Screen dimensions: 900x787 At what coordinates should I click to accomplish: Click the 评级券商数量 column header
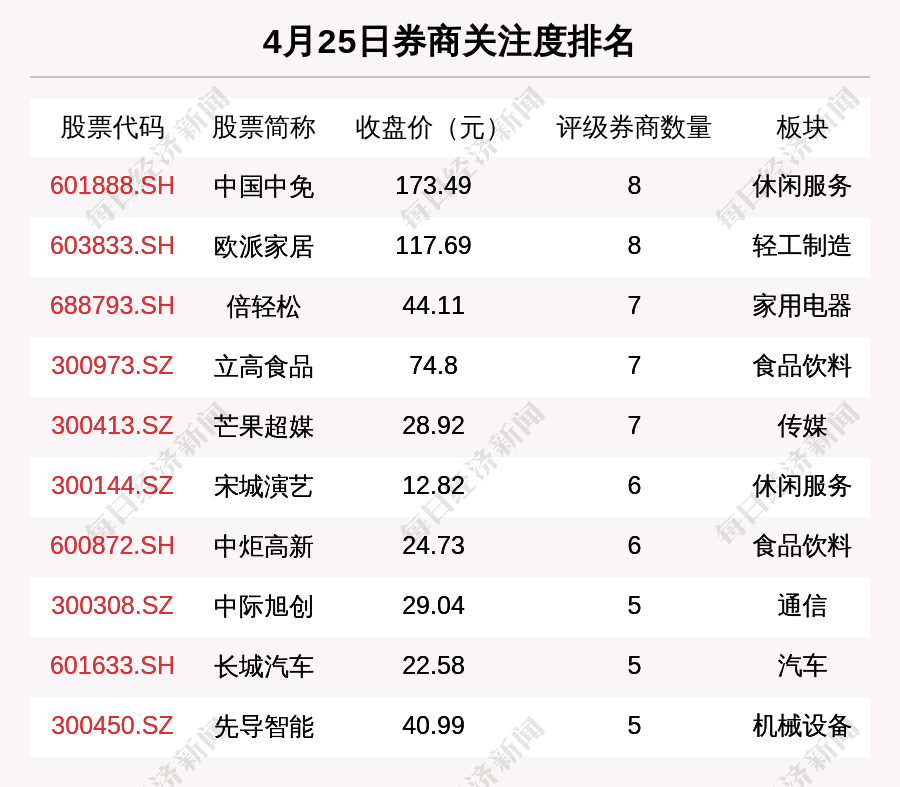(x=634, y=127)
